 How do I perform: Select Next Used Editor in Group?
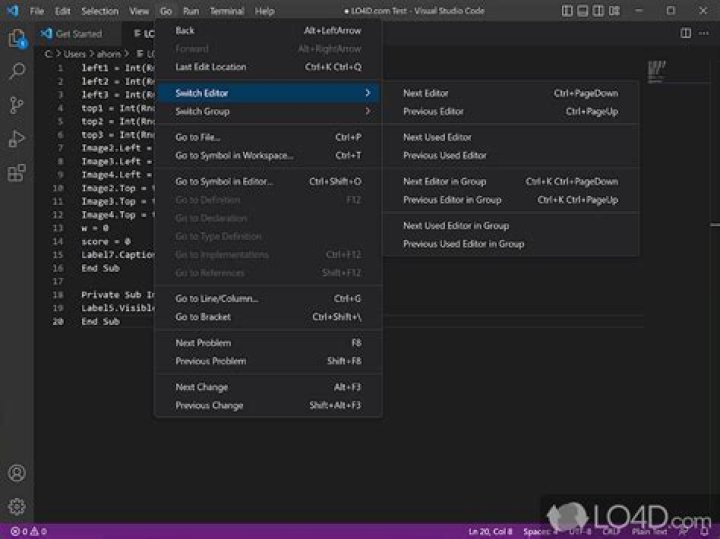pyautogui.click(x=511, y=225)
